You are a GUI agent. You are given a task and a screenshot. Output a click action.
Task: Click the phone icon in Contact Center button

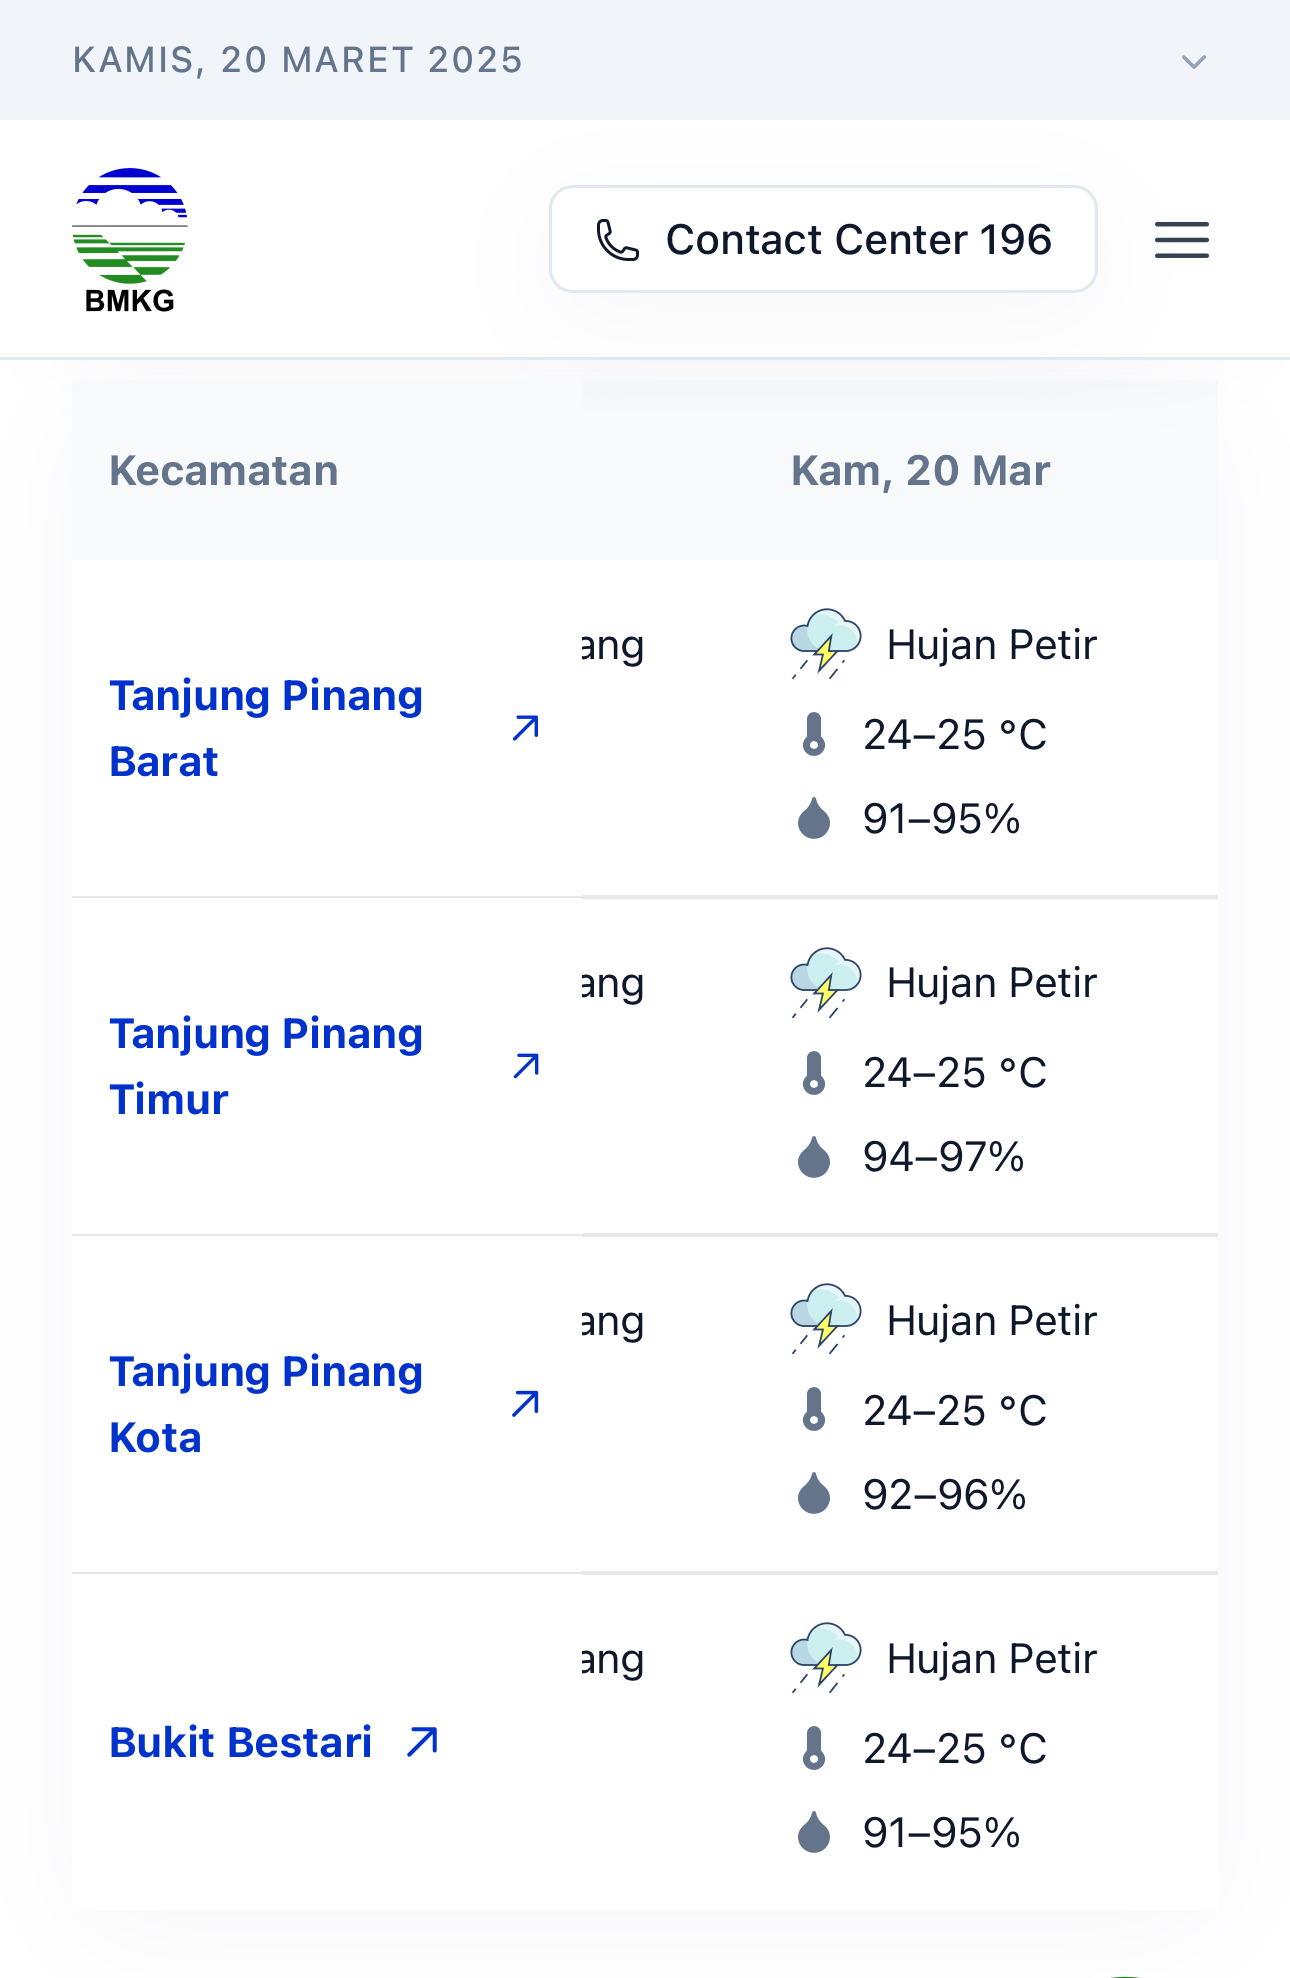(617, 240)
